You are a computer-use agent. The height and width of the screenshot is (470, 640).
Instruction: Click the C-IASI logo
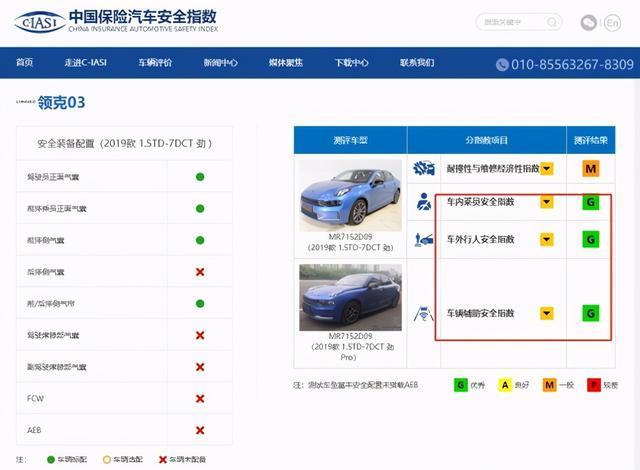(40, 22)
